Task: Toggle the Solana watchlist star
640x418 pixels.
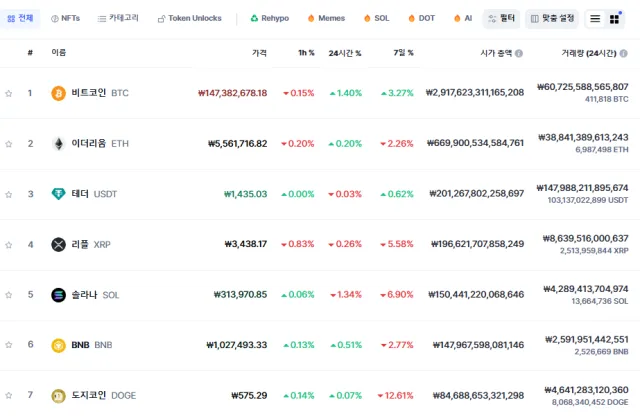Action: [9, 295]
